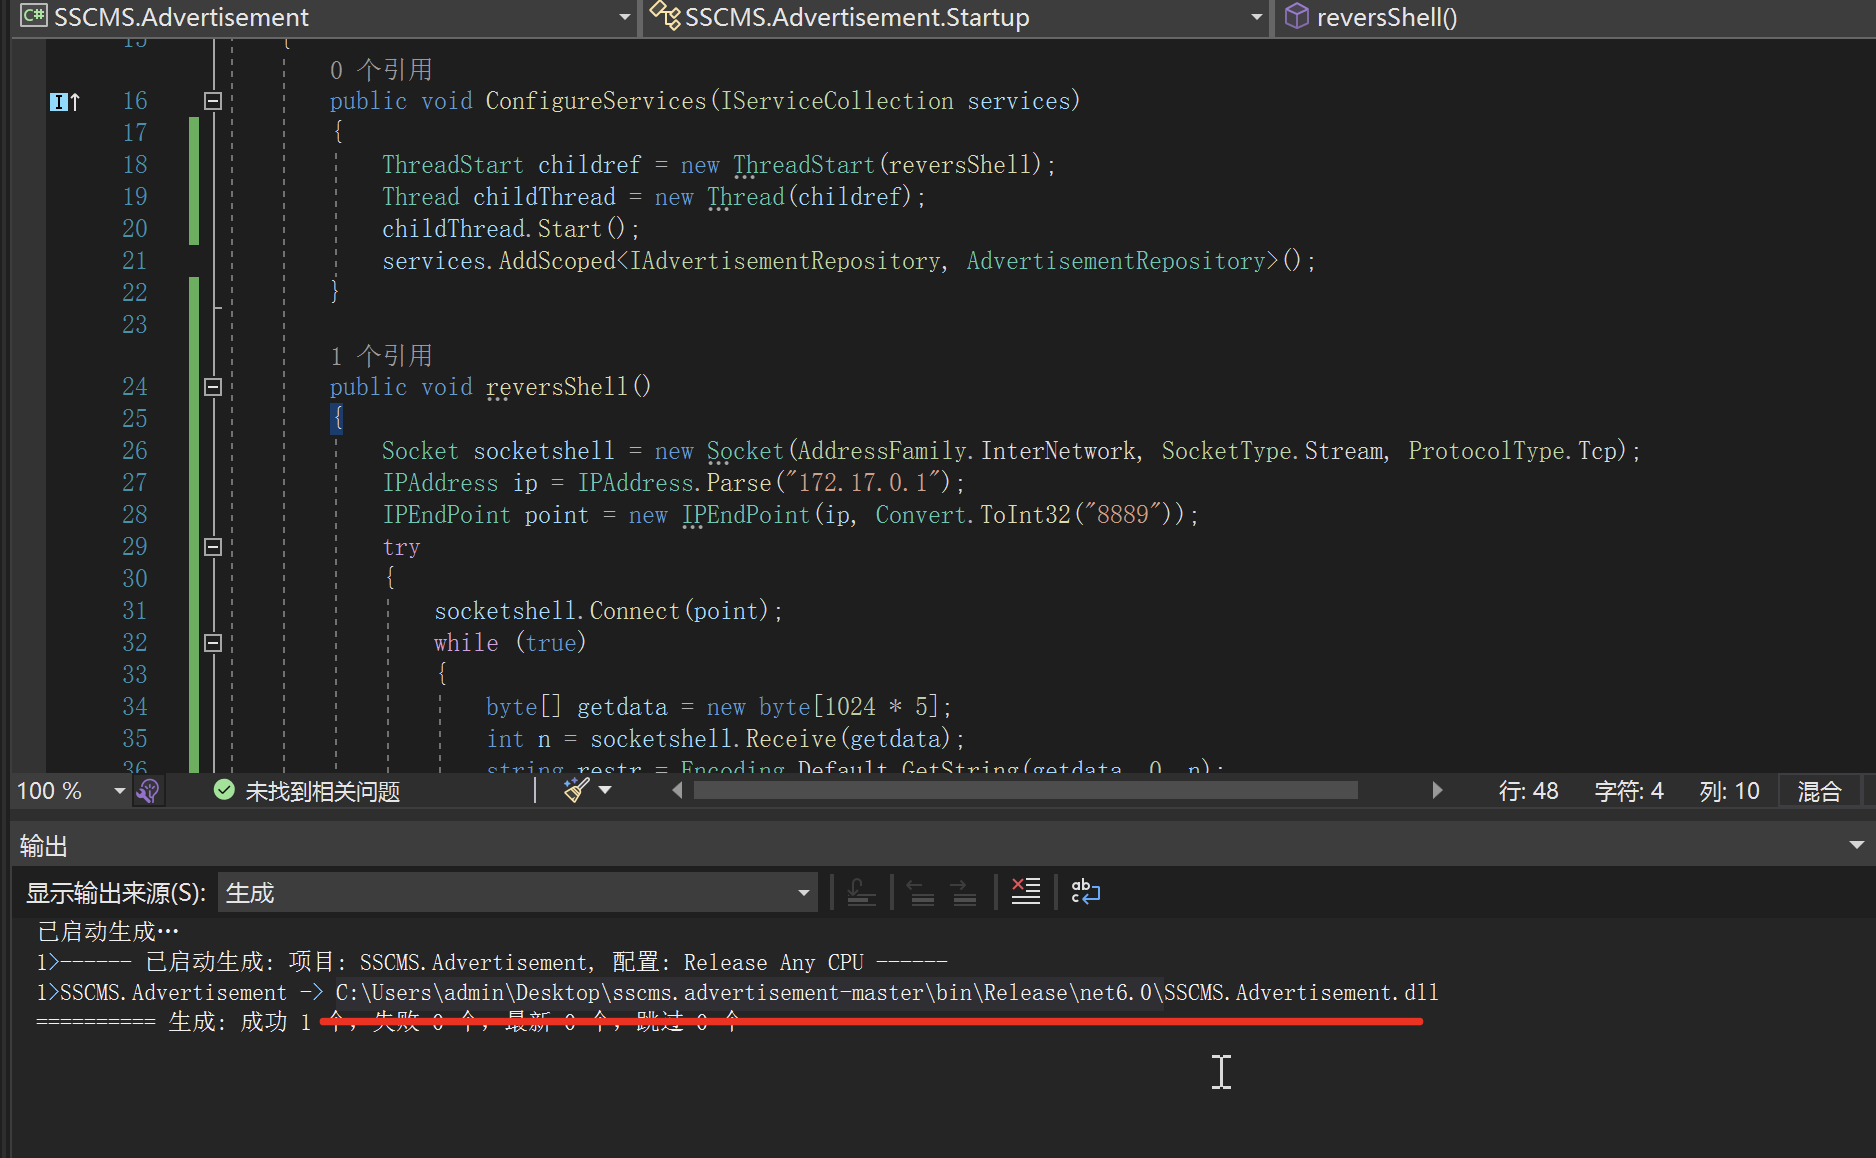Screen dimensions: 1876x1158
Task: Click the interface implementation glyph on line 16
Action: [64, 101]
